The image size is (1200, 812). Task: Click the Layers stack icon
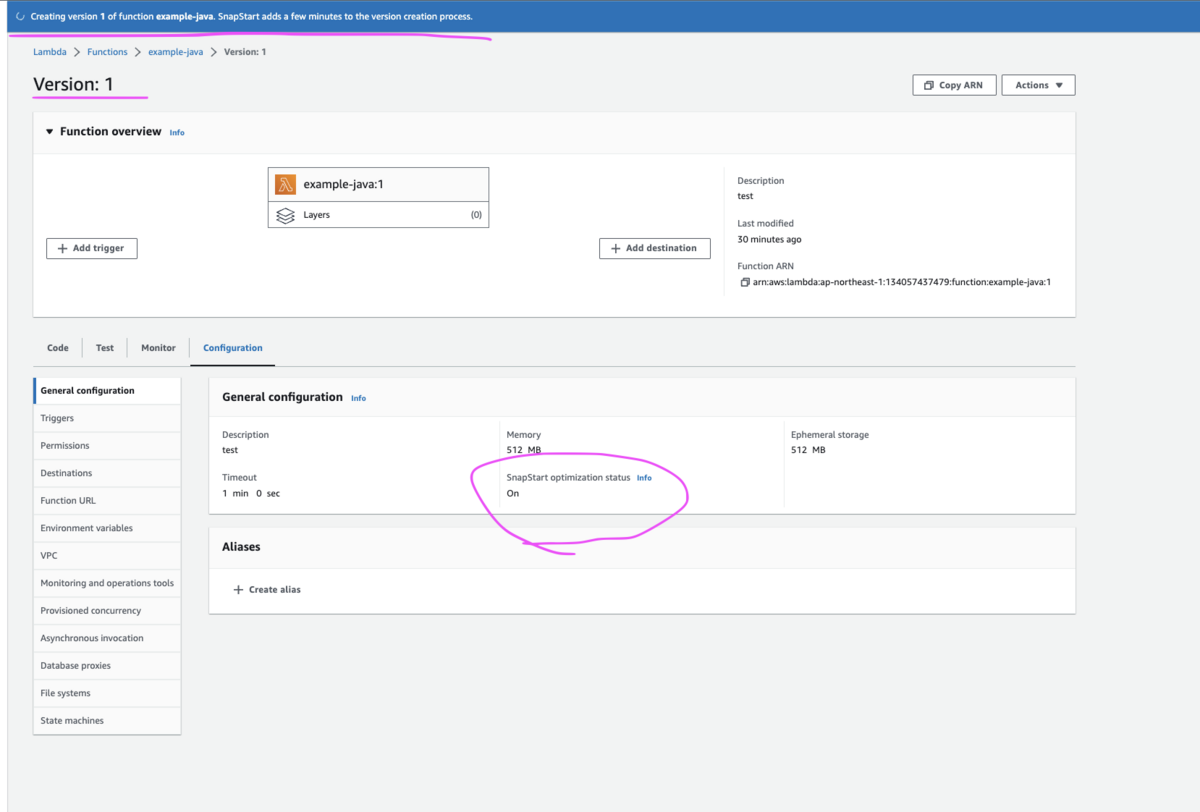[x=285, y=215]
